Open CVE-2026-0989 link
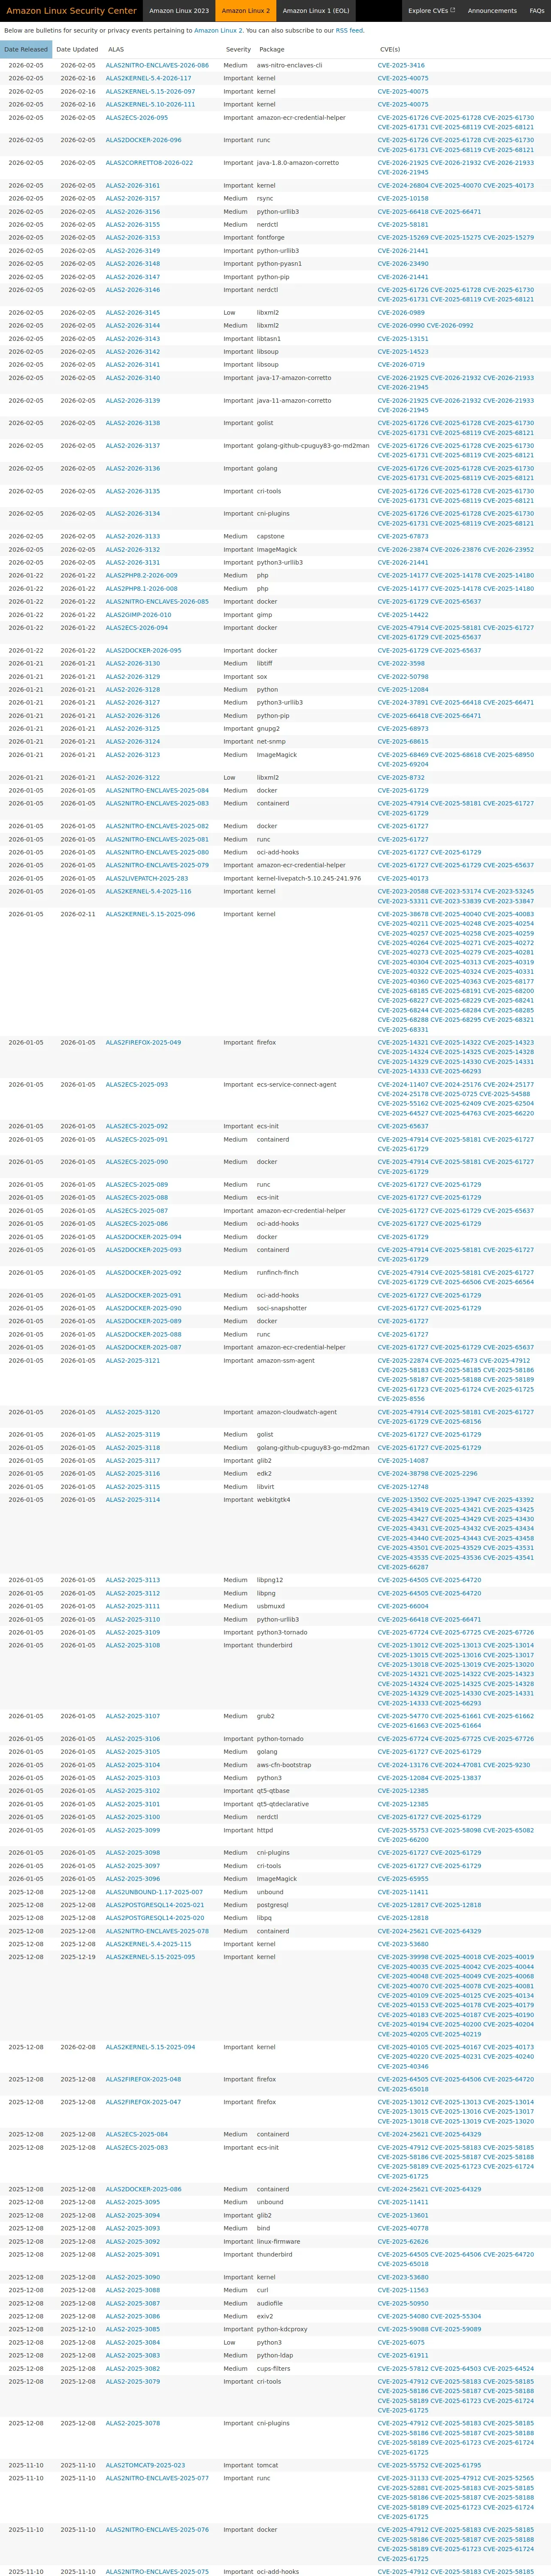 401,313
